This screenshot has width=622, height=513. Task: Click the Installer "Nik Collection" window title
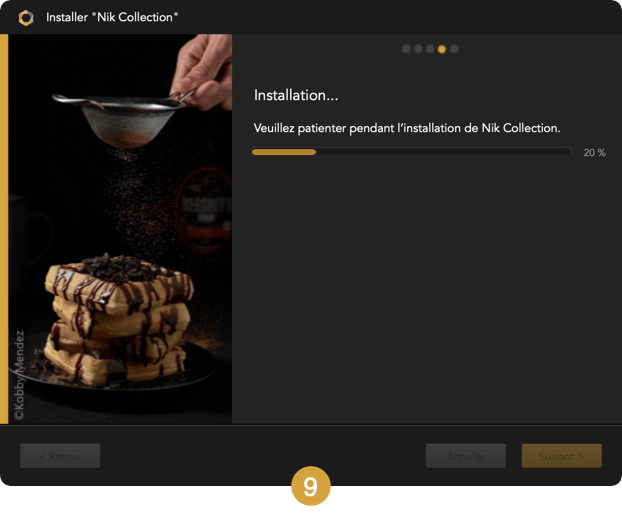112,17
